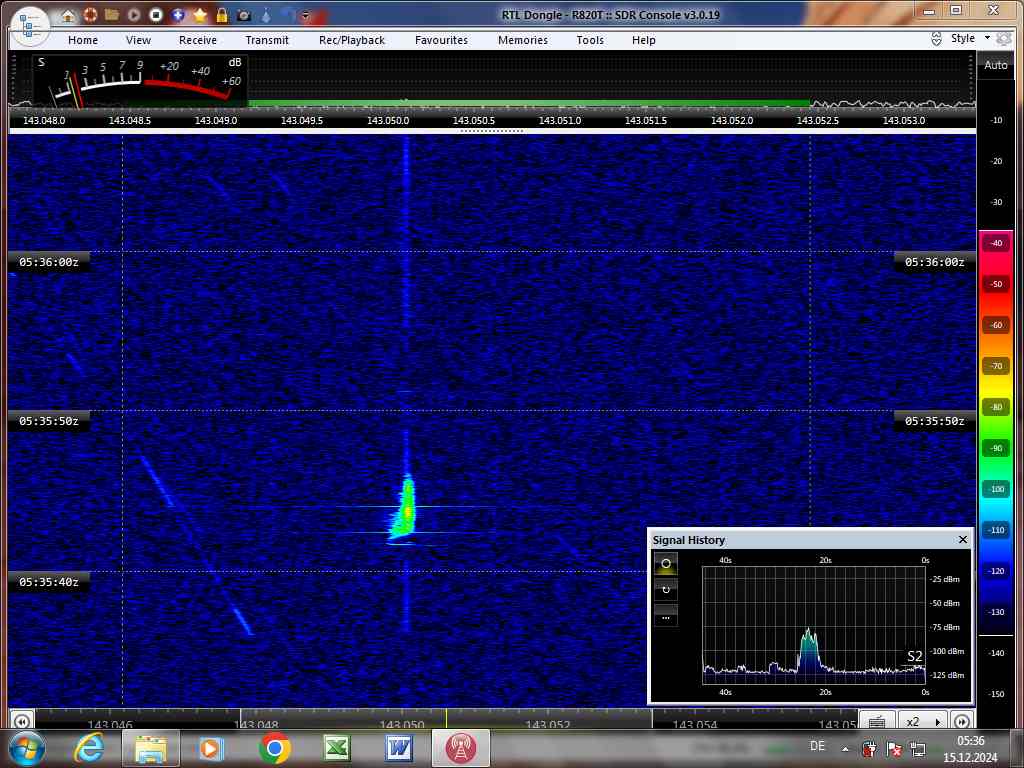Open the Receive ribbon tab
1024x768 pixels.
[198, 40]
